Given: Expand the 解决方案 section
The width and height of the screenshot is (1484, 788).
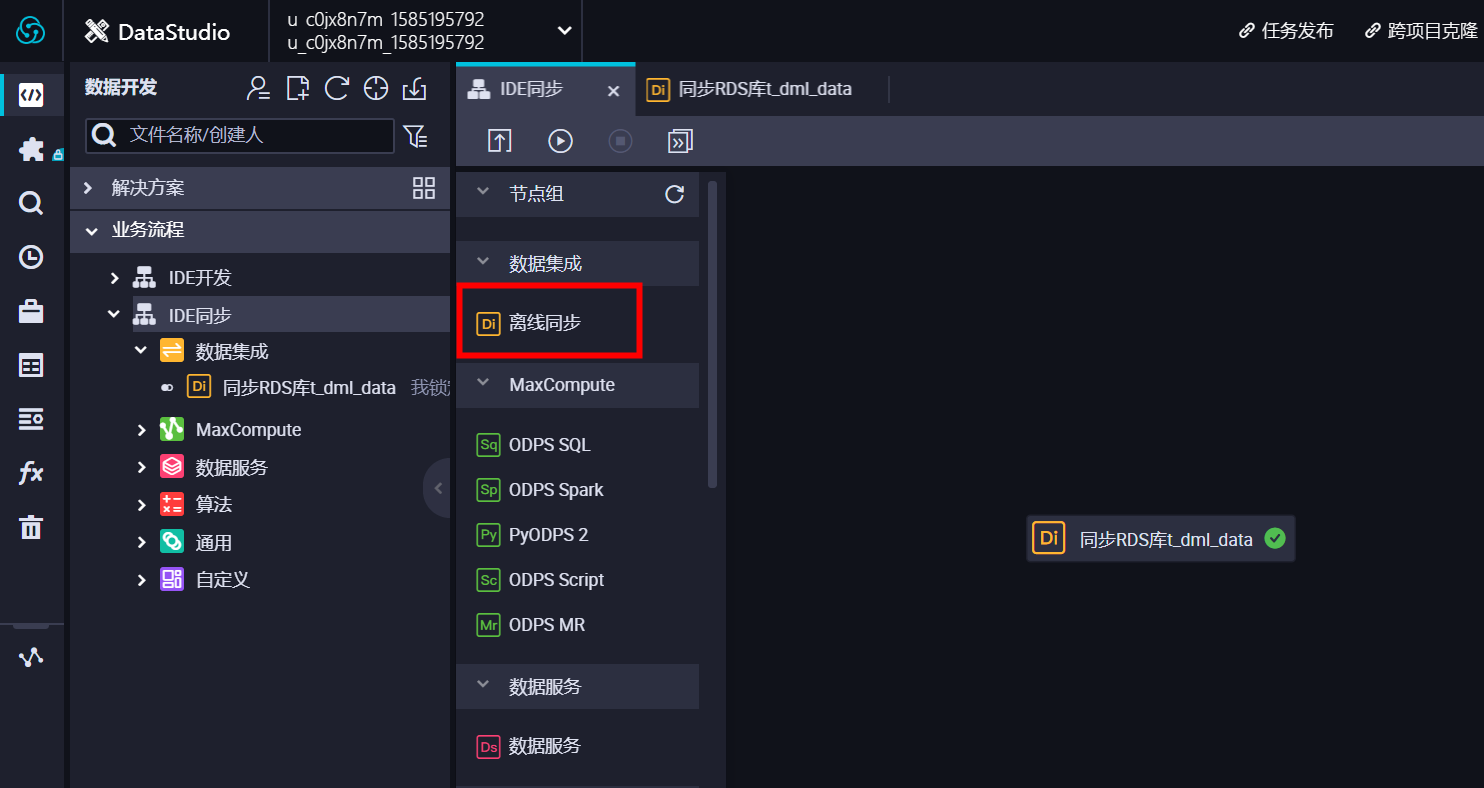Looking at the screenshot, I should coord(88,188).
